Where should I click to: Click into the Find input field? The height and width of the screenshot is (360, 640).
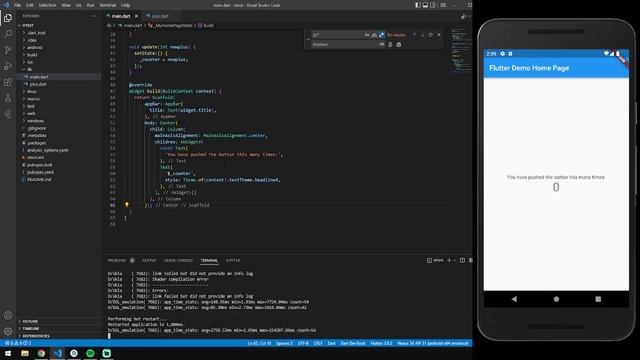click(338, 35)
